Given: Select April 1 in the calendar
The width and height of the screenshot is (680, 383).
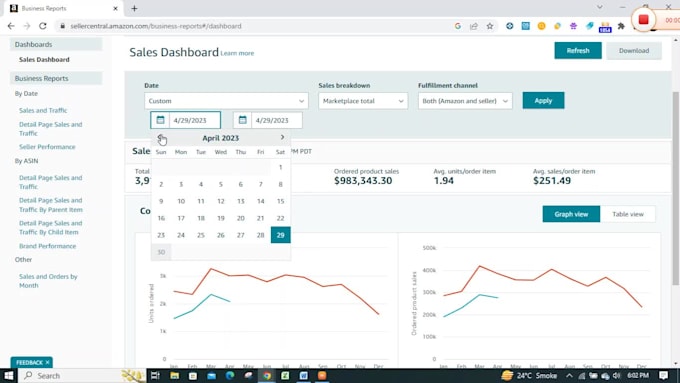Looking at the screenshot, I should [281, 167].
